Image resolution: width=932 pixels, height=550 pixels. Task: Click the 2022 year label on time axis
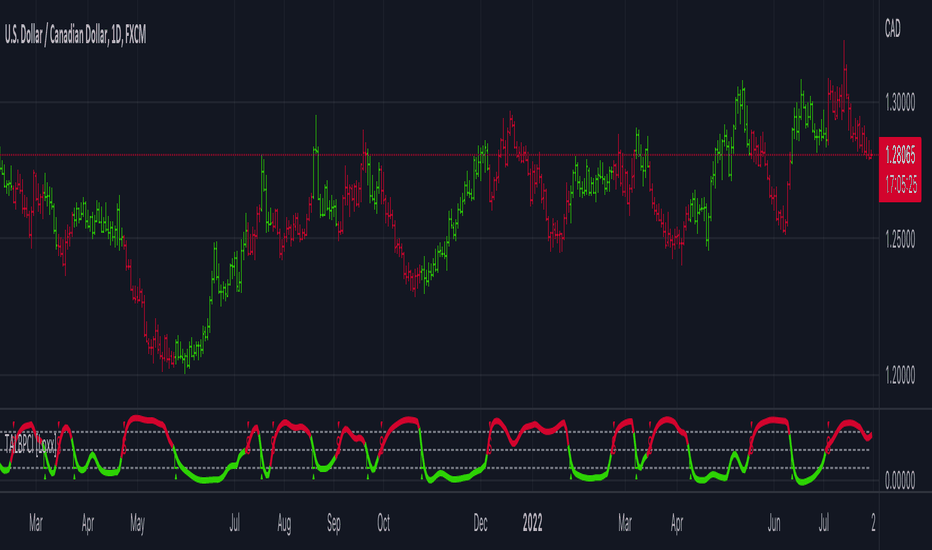(x=532, y=523)
